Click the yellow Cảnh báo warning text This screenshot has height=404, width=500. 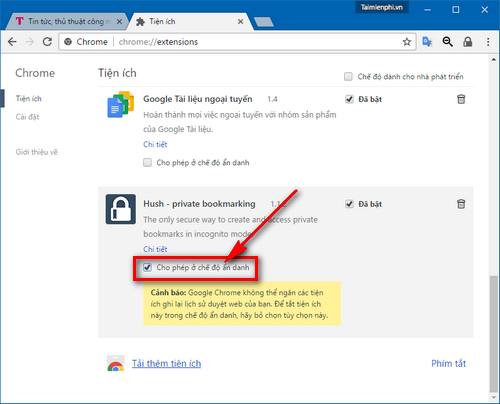pos(242,304)
